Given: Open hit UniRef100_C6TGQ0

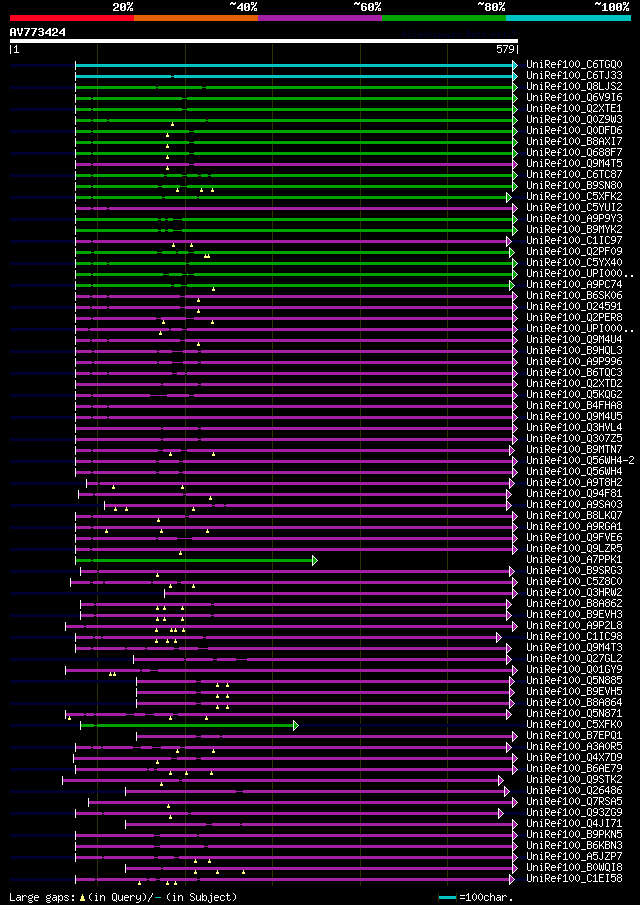Looking at the screenshot, I should click(x=574, y=65).
